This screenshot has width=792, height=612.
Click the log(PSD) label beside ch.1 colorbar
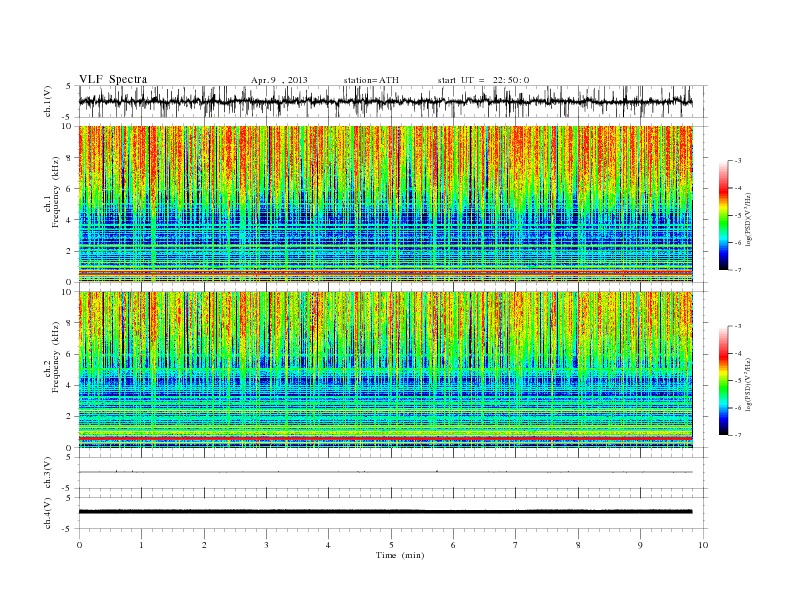(x=748, y=220)
